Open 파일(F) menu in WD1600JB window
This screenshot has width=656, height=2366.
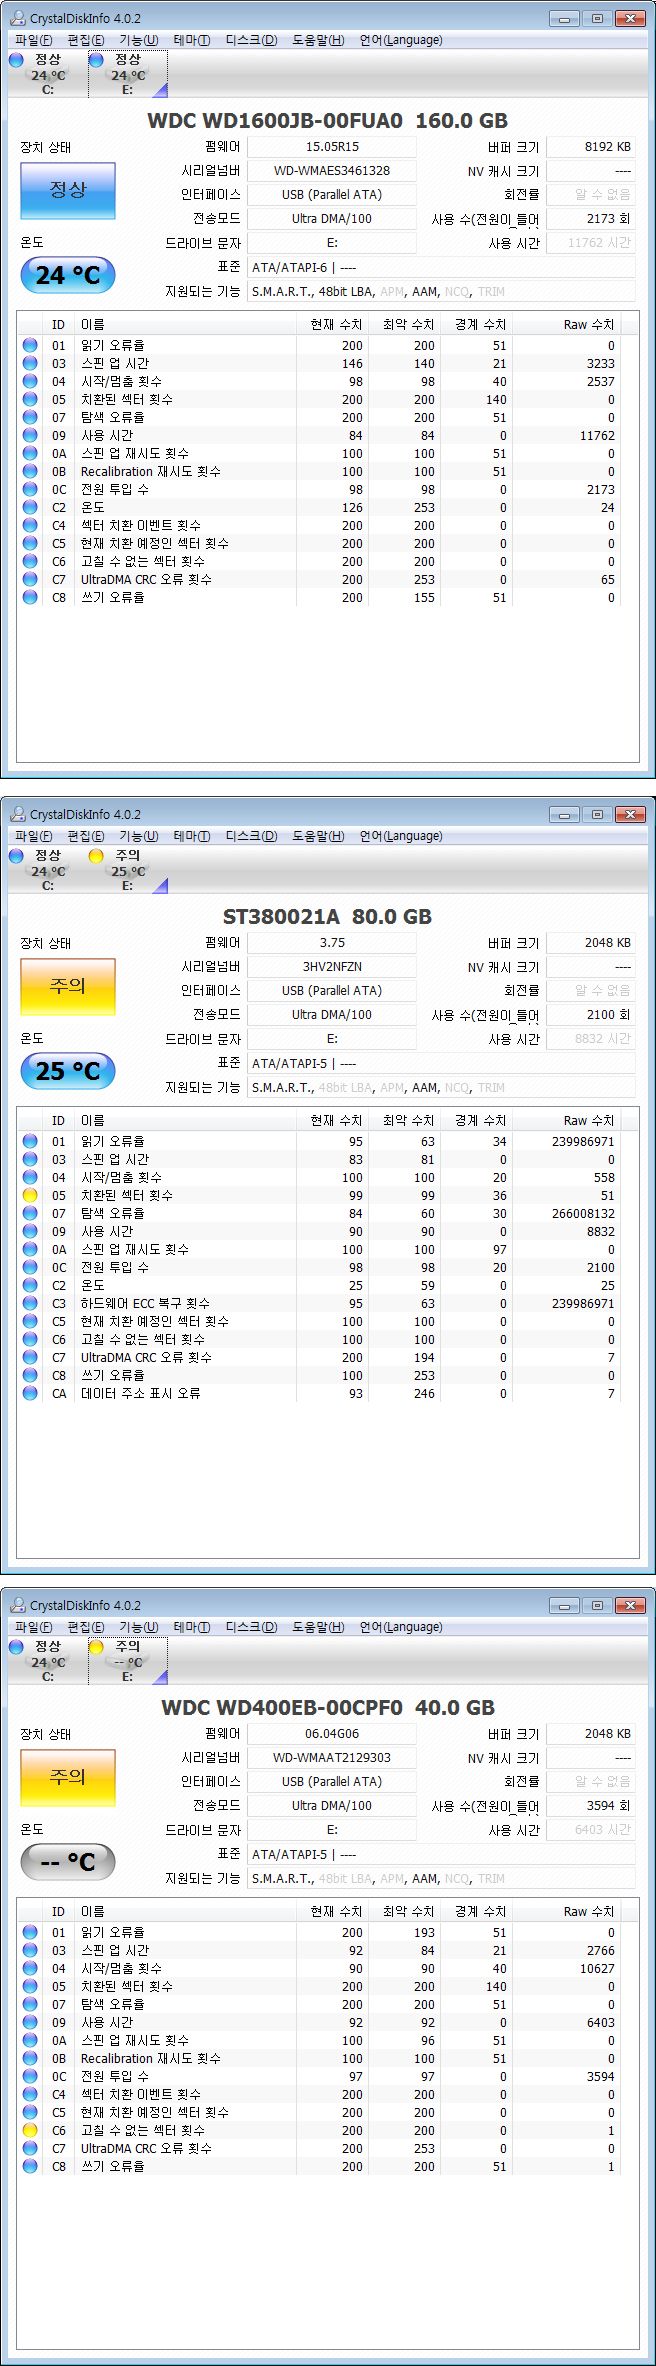pos(33,40)
